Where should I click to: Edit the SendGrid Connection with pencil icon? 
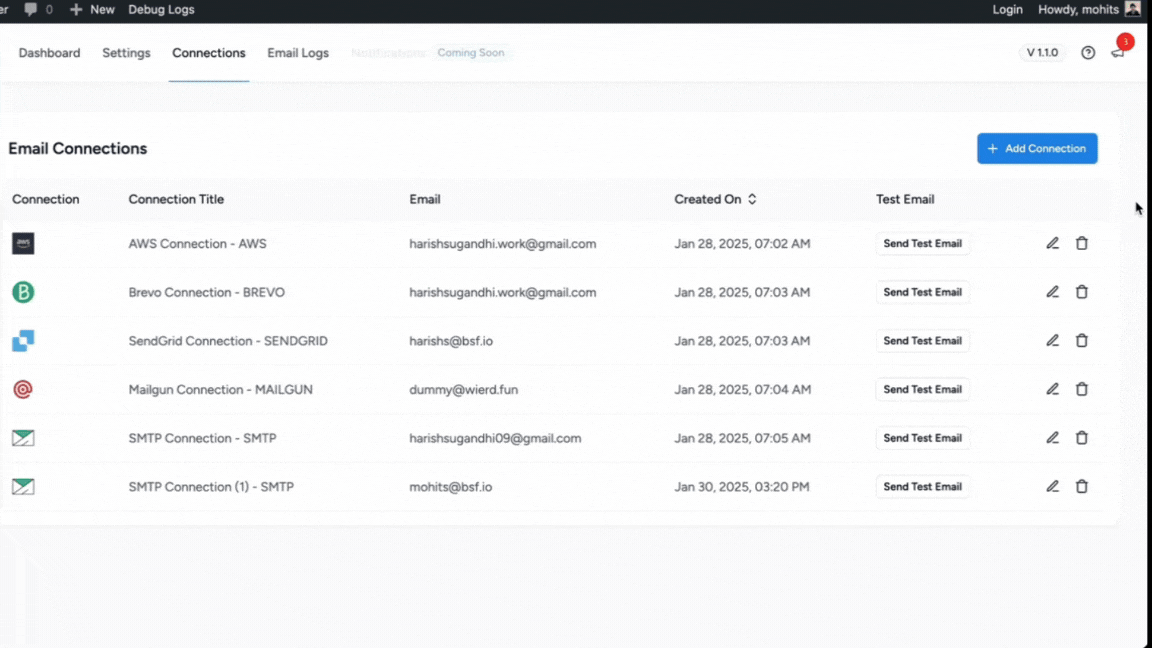coord(1052,340)
